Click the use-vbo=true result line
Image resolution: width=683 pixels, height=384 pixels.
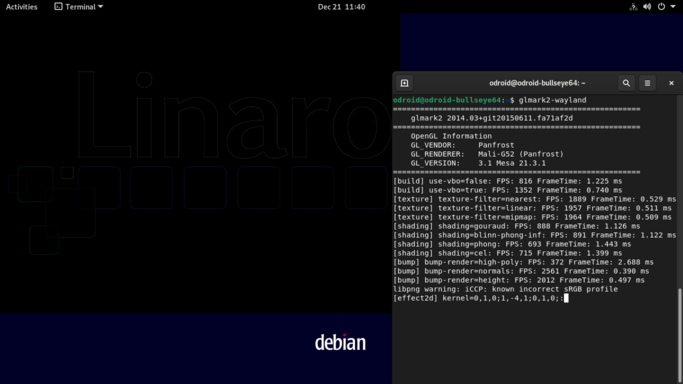click(x=507, y=190)
